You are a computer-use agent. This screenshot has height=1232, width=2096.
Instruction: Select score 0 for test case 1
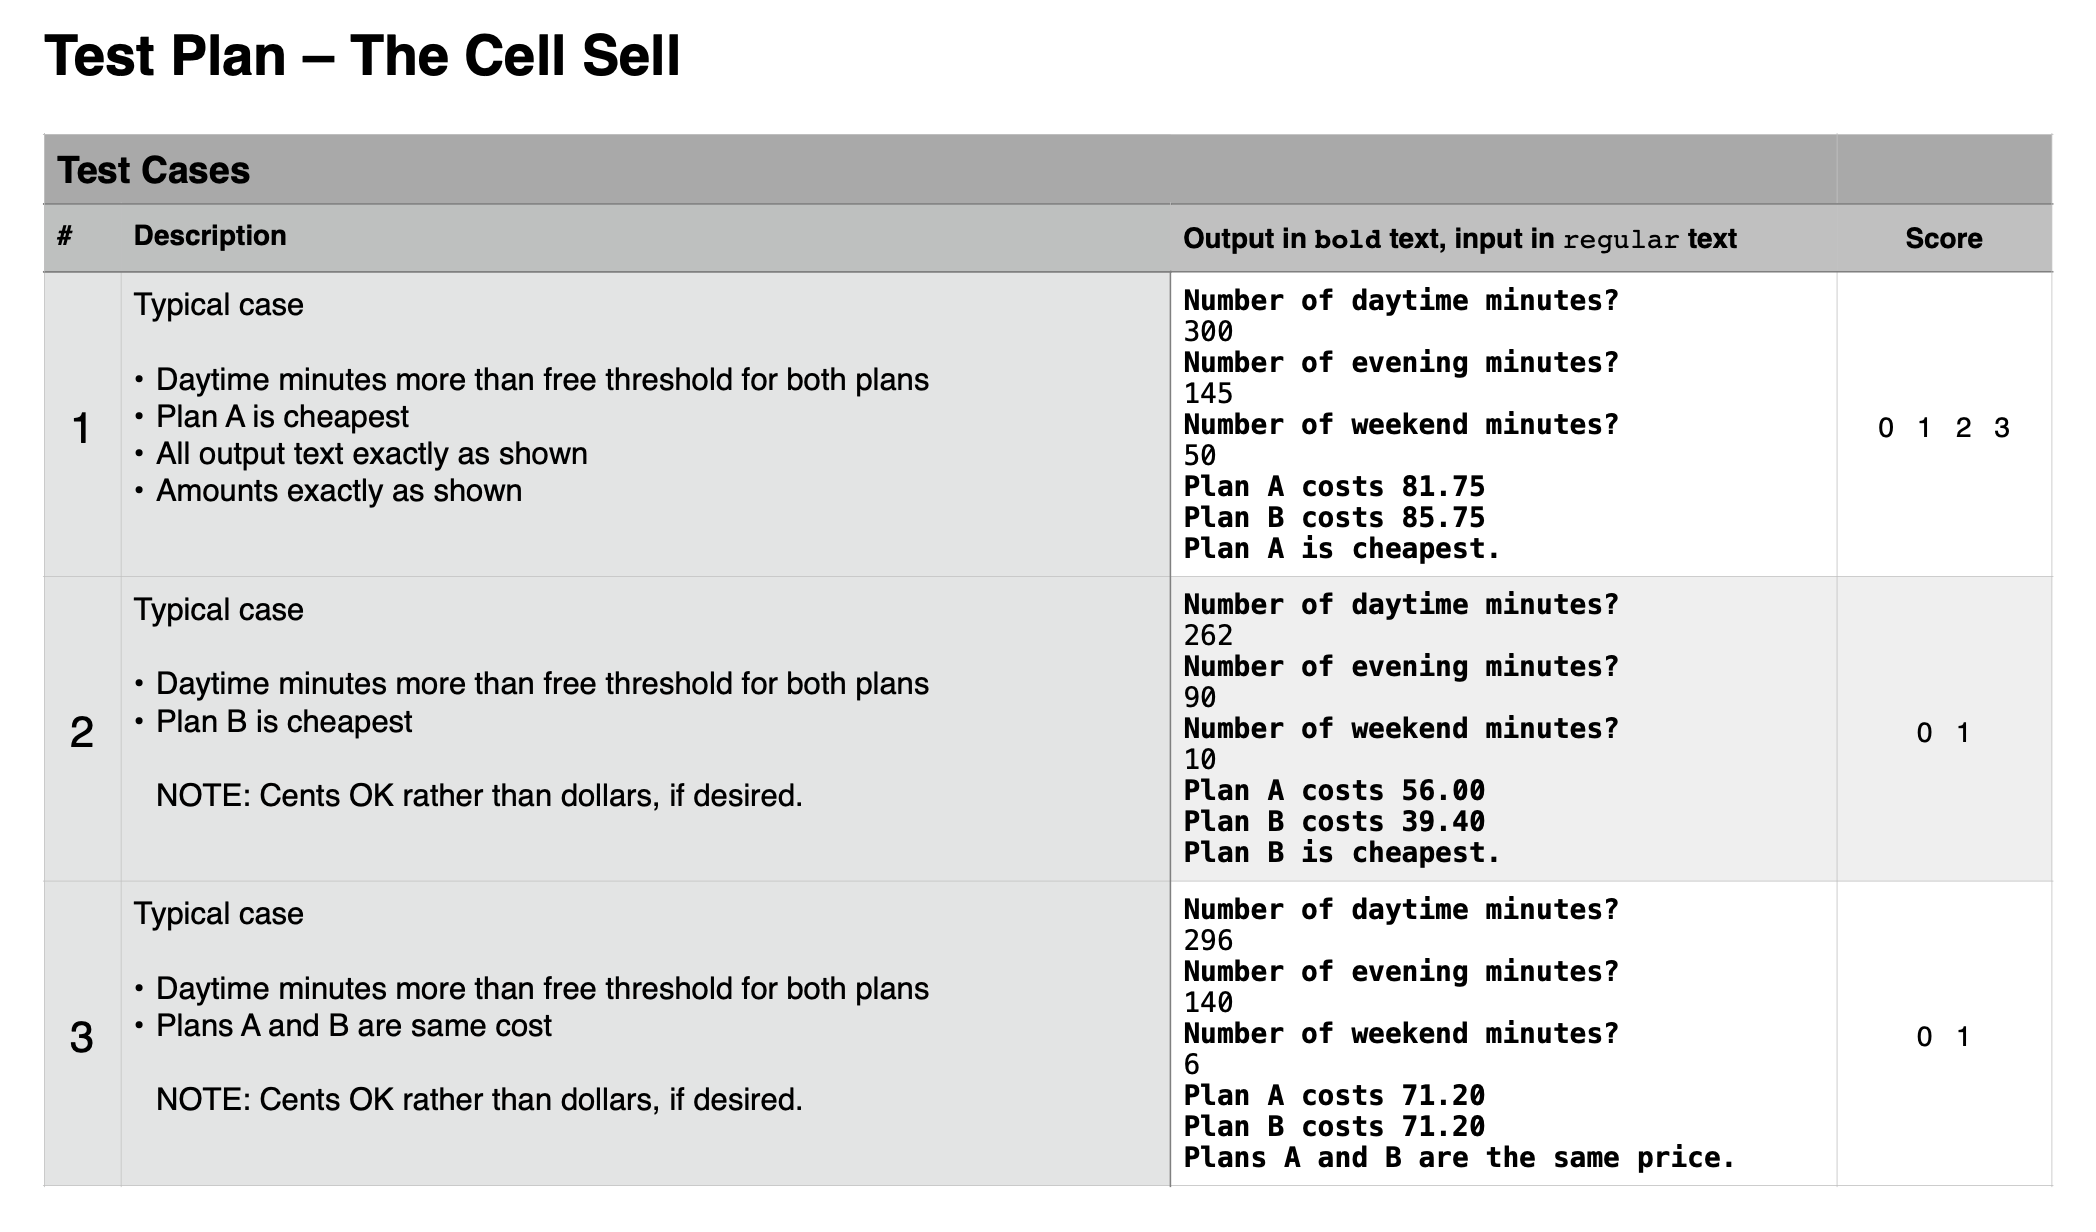[1886, 428]
